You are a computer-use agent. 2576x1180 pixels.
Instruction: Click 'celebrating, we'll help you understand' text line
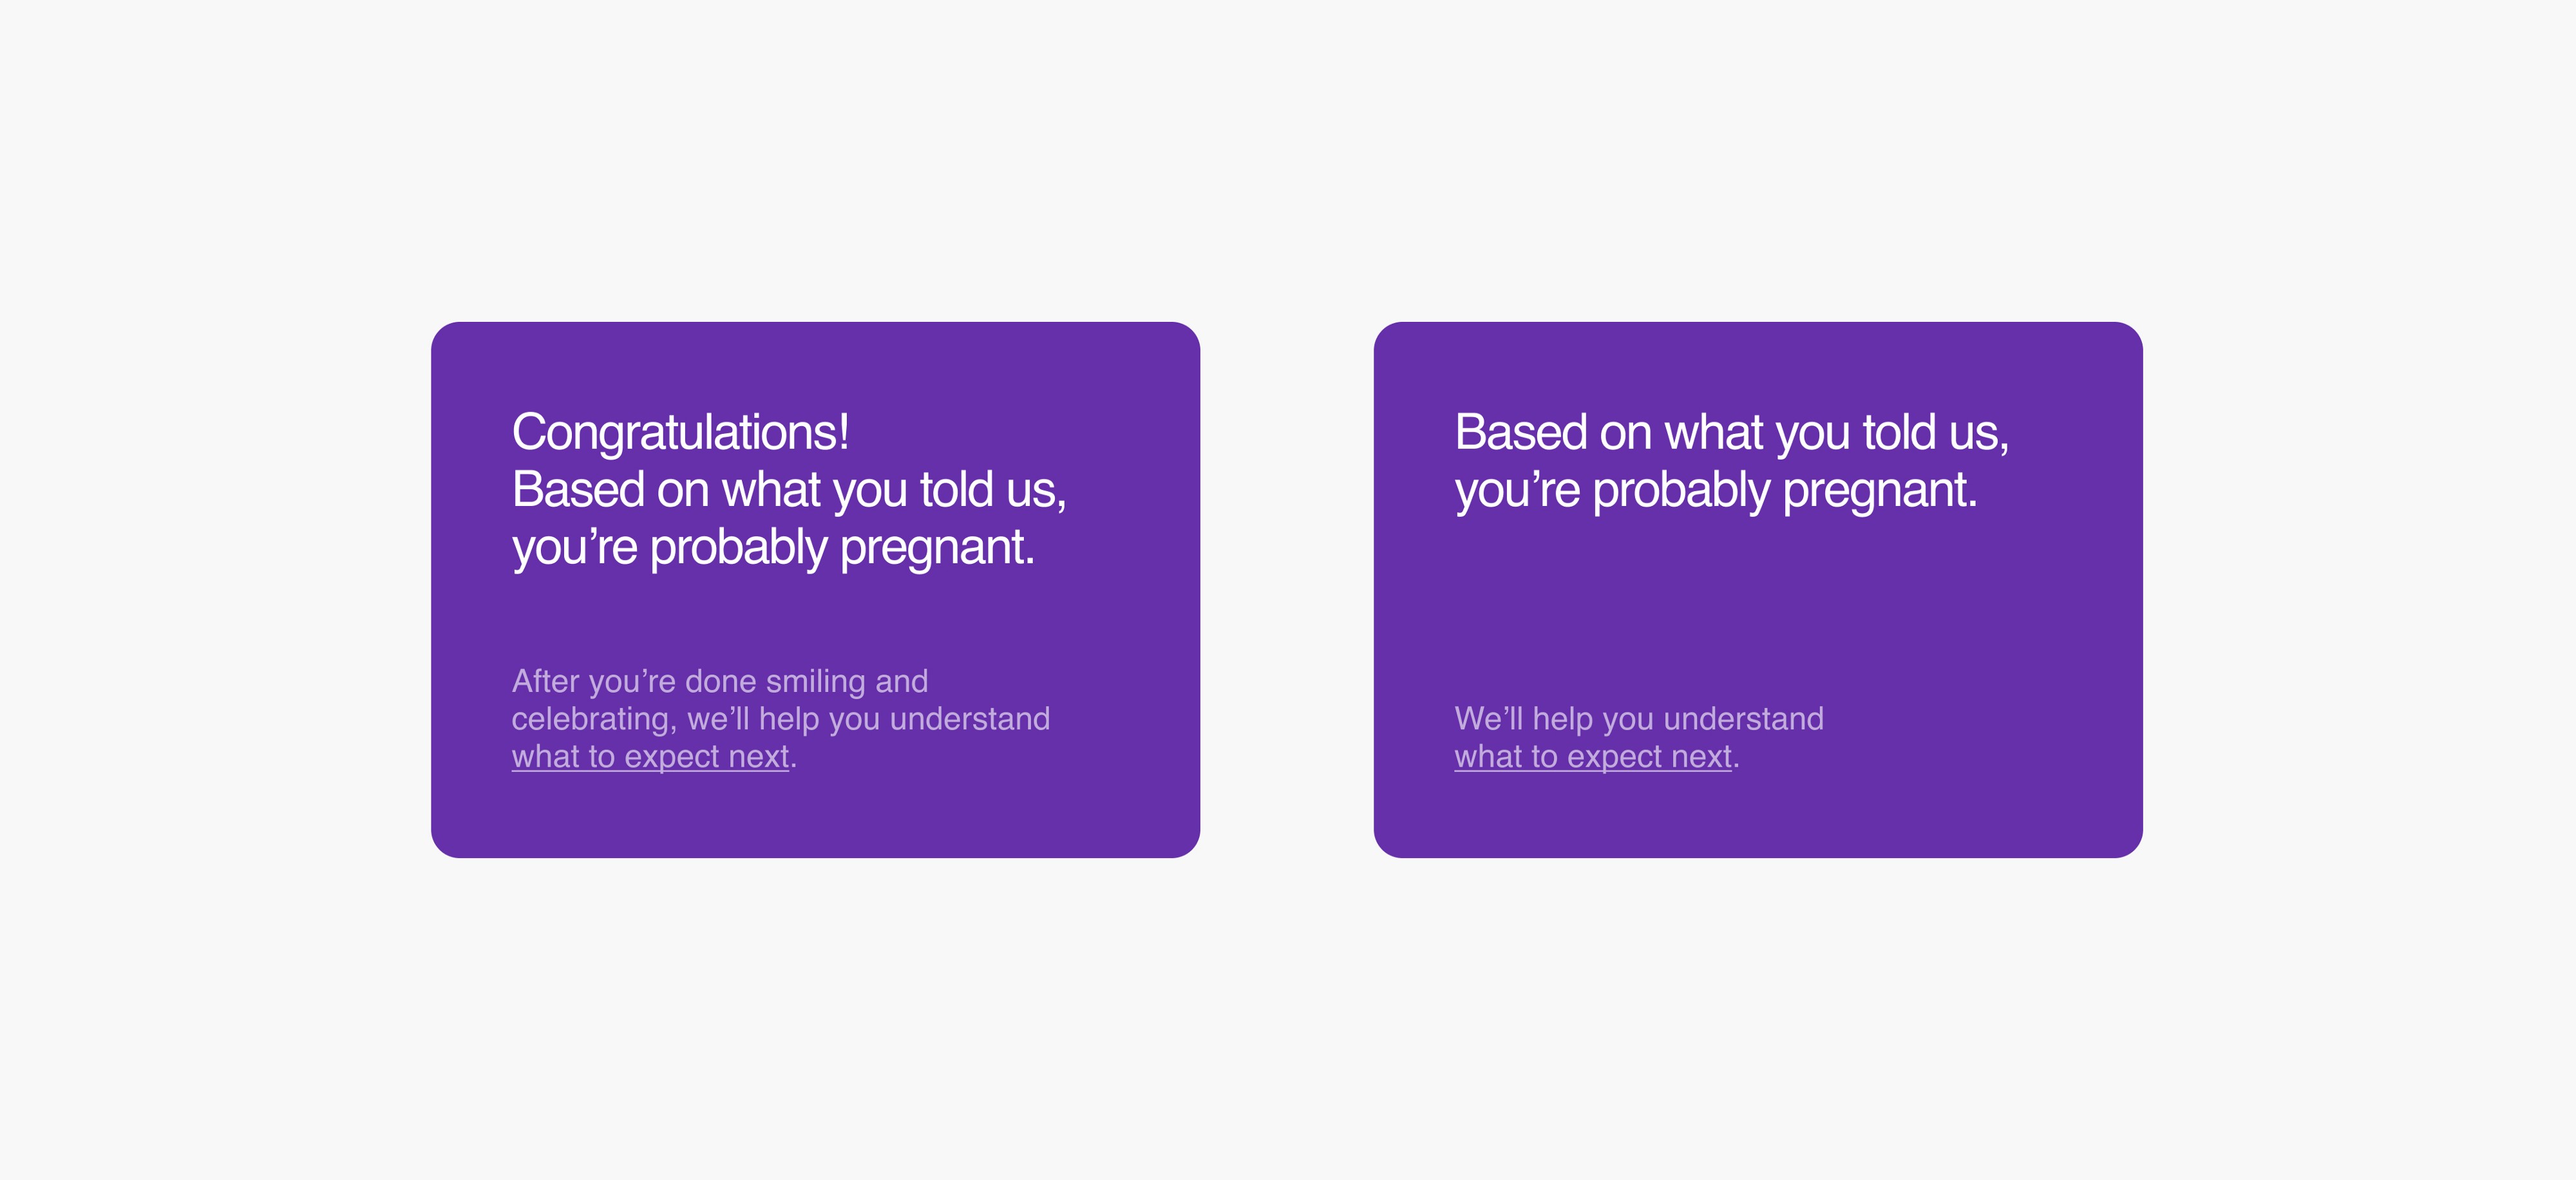tap(781, 719)
